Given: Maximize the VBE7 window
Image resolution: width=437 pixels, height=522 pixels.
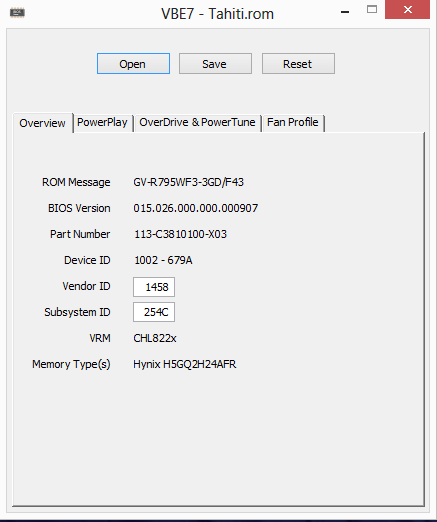Looking at the screenshot, I should [372, 9].
